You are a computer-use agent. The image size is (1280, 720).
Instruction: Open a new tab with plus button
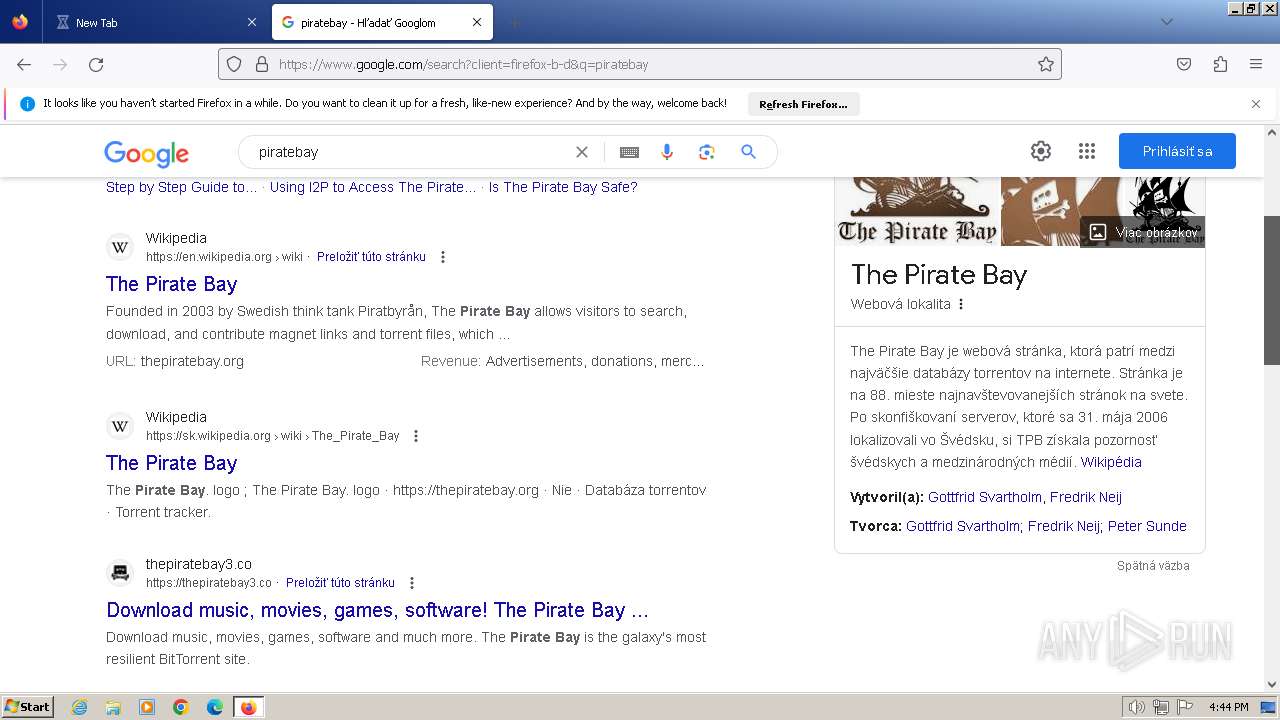point(514,22)
